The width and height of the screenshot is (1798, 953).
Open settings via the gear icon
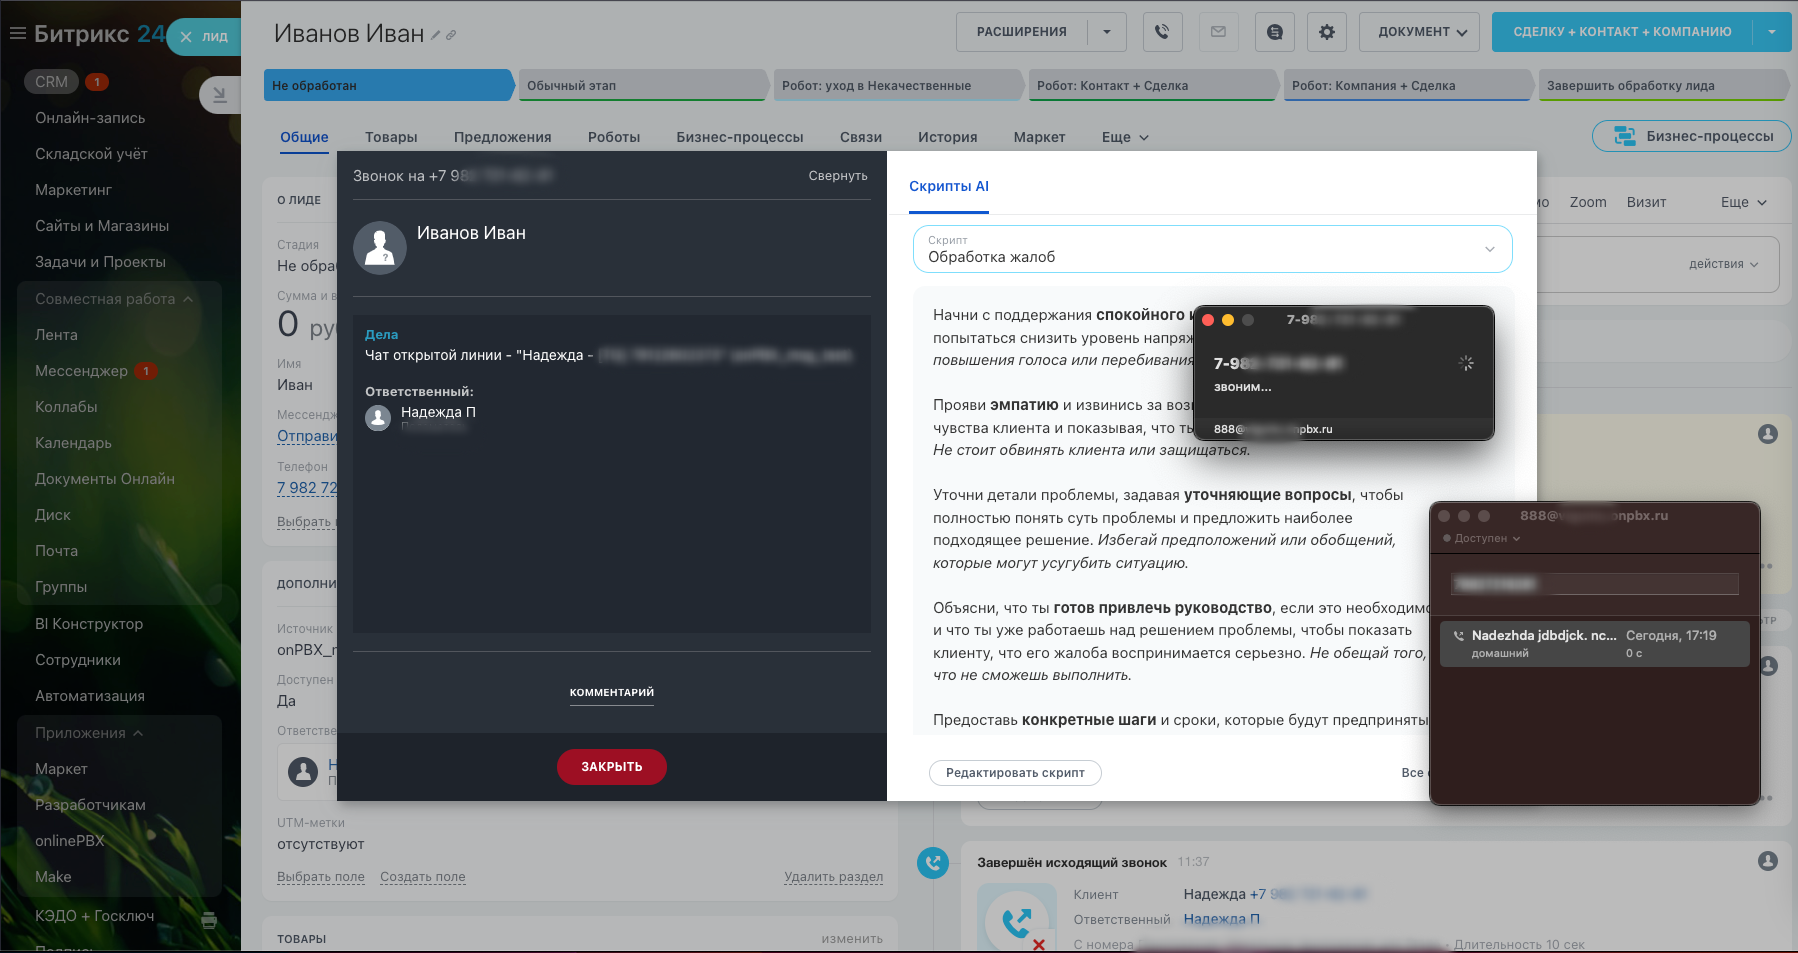(x=1326, y=32)
